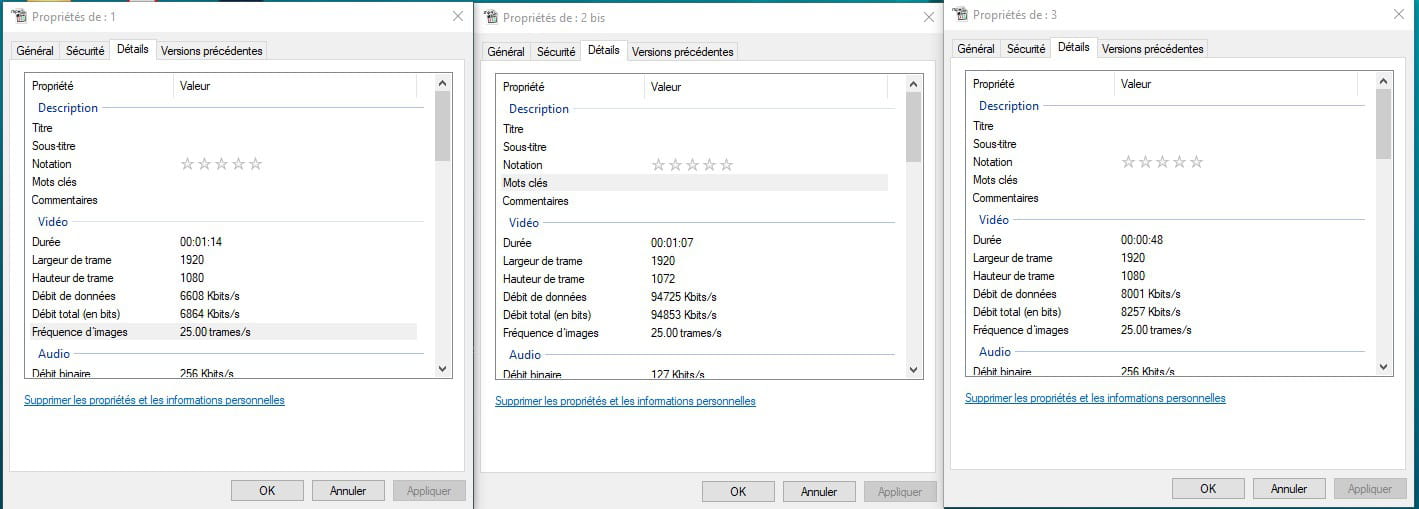1419x509 pixels.
Task: Open the Sécurité tab in "Propriétés de : 2 bis"
Action: click(x=555, y=52)
